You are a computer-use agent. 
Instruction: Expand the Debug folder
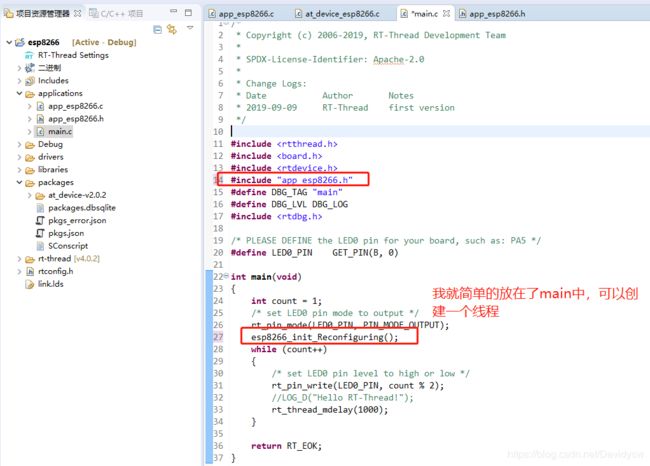click(19, 145)
